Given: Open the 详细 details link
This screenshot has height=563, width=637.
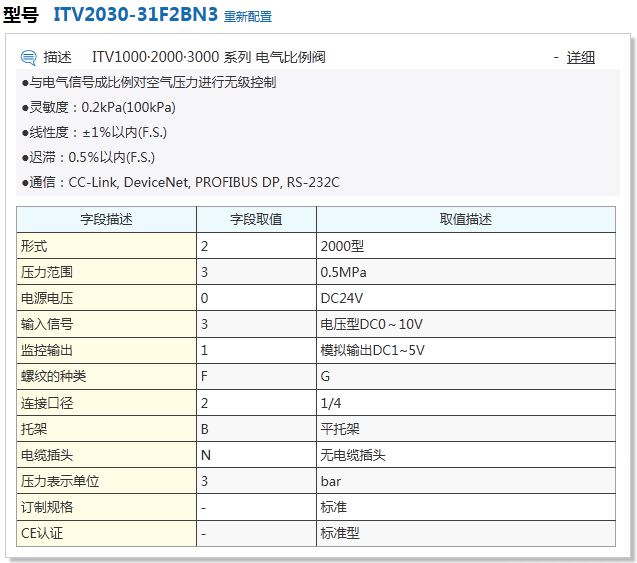Looking at the screenshot, I should click(581, 57).
